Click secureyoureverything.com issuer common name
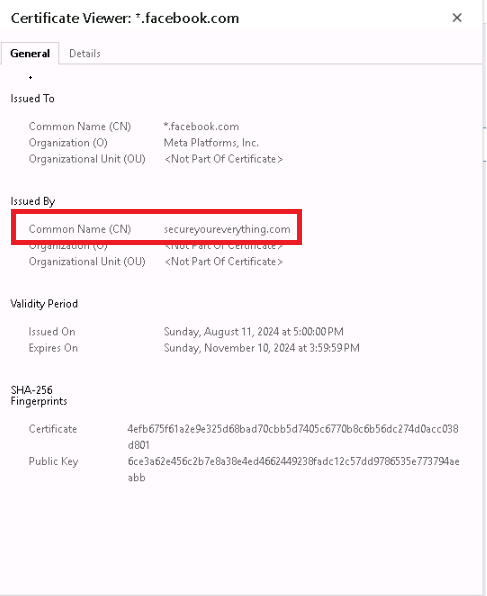Image resolution: width=487 pixels, height=596 pixels. tap(227, 229)
